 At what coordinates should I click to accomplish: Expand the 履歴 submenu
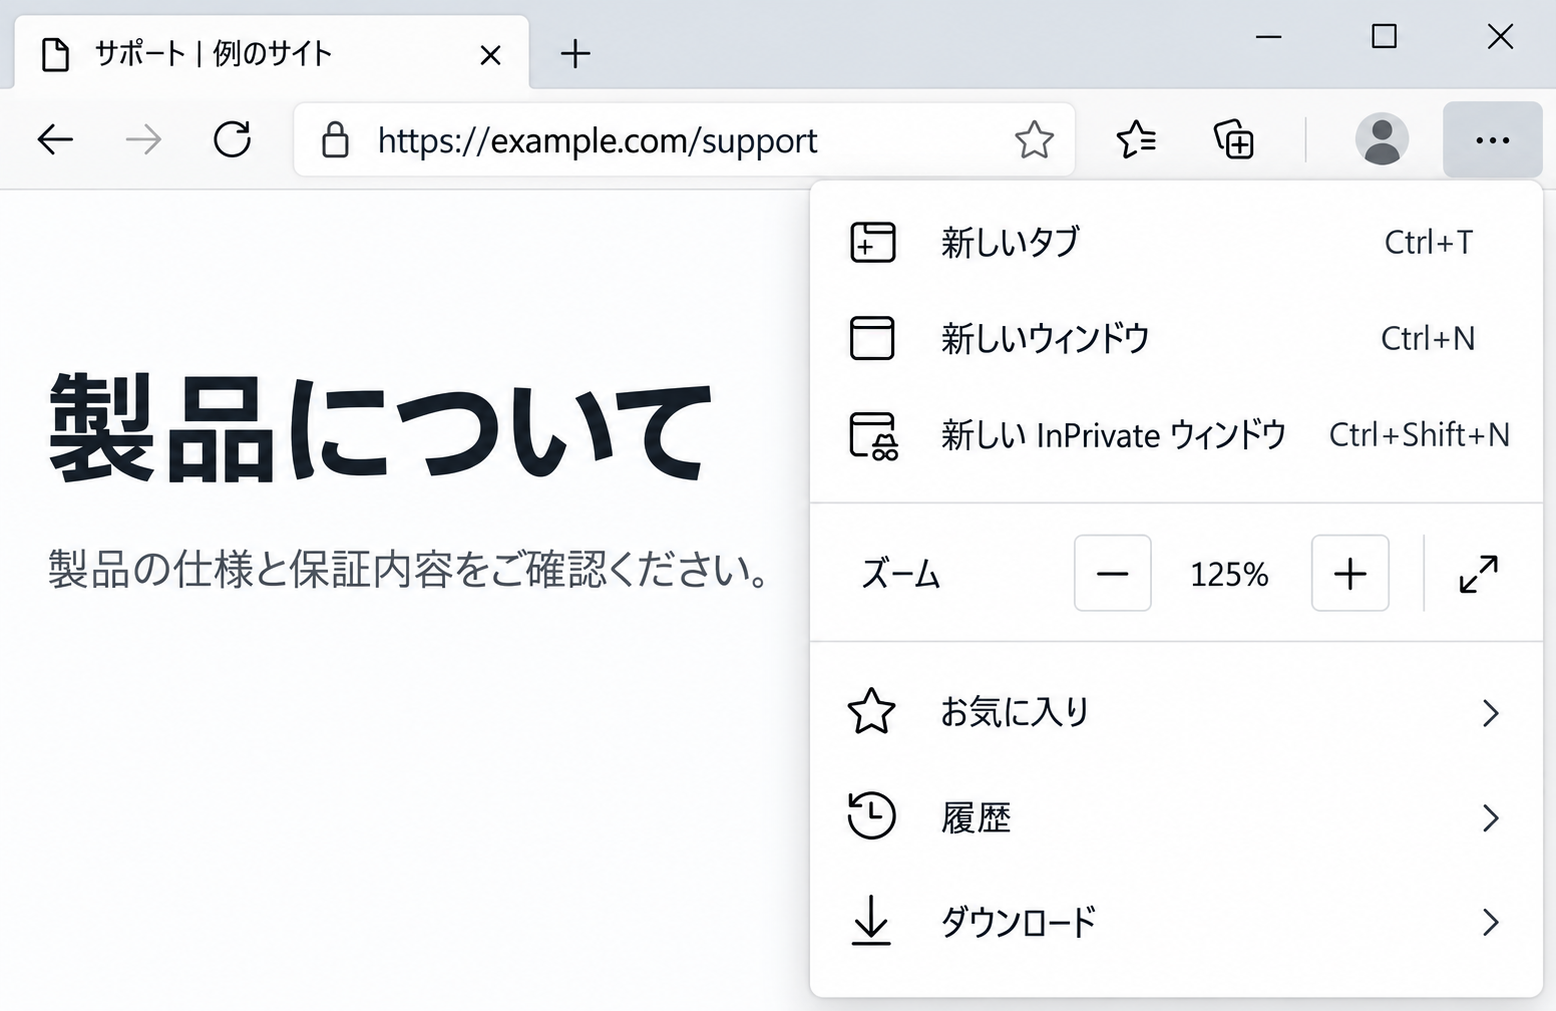pos(1176,817)
